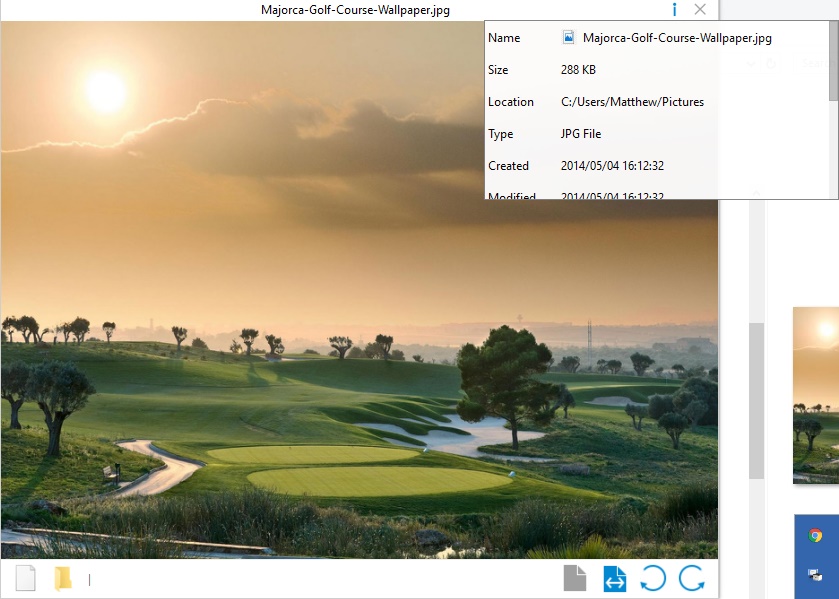Click the title 'Majorca-Golf-Course-Wallpaper.jpg' at window top

355,10
